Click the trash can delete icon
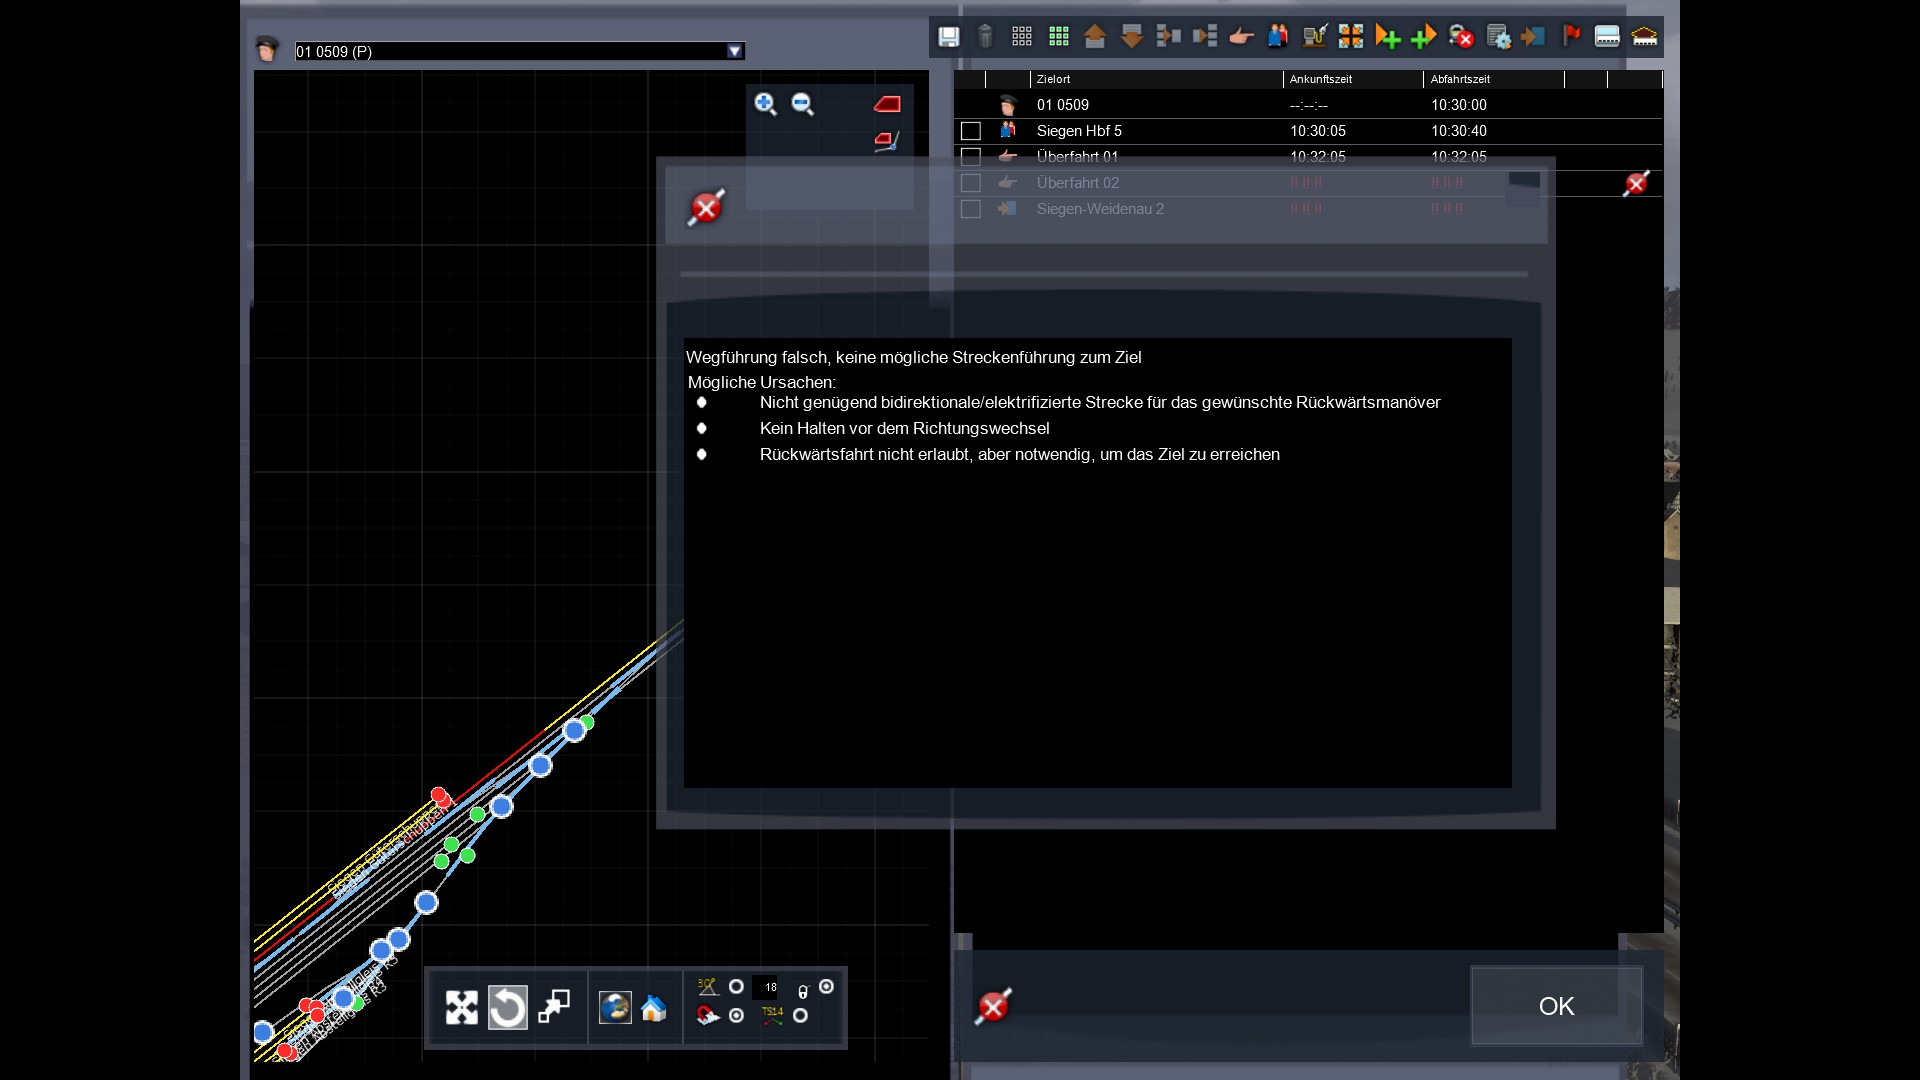 [985, 37]
